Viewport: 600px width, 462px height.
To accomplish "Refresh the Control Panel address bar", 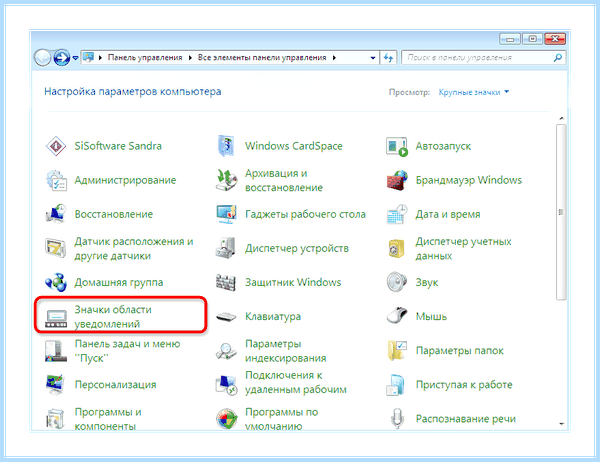I will tap(388, 58).
